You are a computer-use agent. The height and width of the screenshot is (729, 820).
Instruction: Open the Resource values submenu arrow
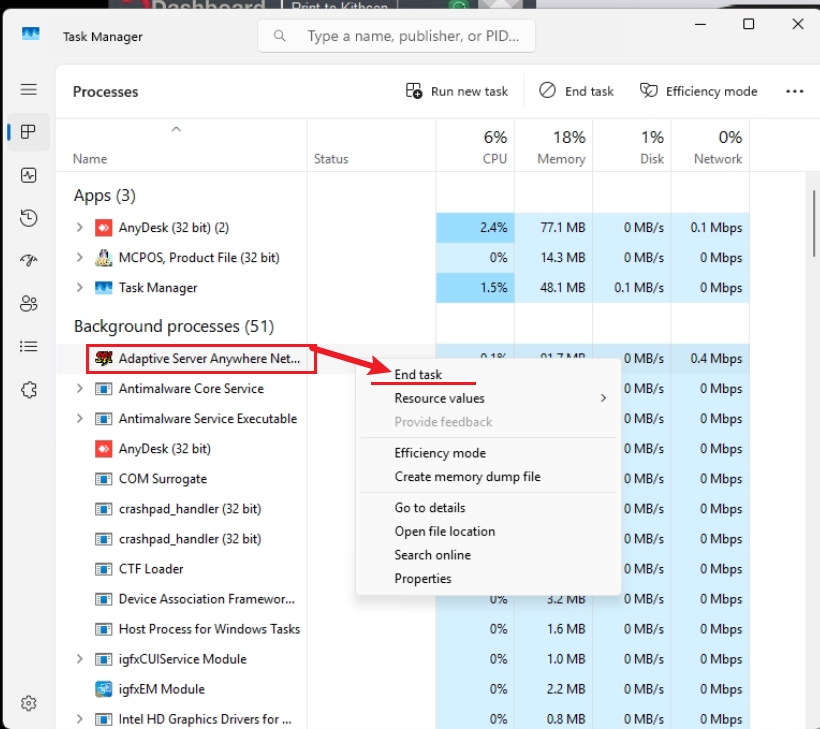(603, 398)
